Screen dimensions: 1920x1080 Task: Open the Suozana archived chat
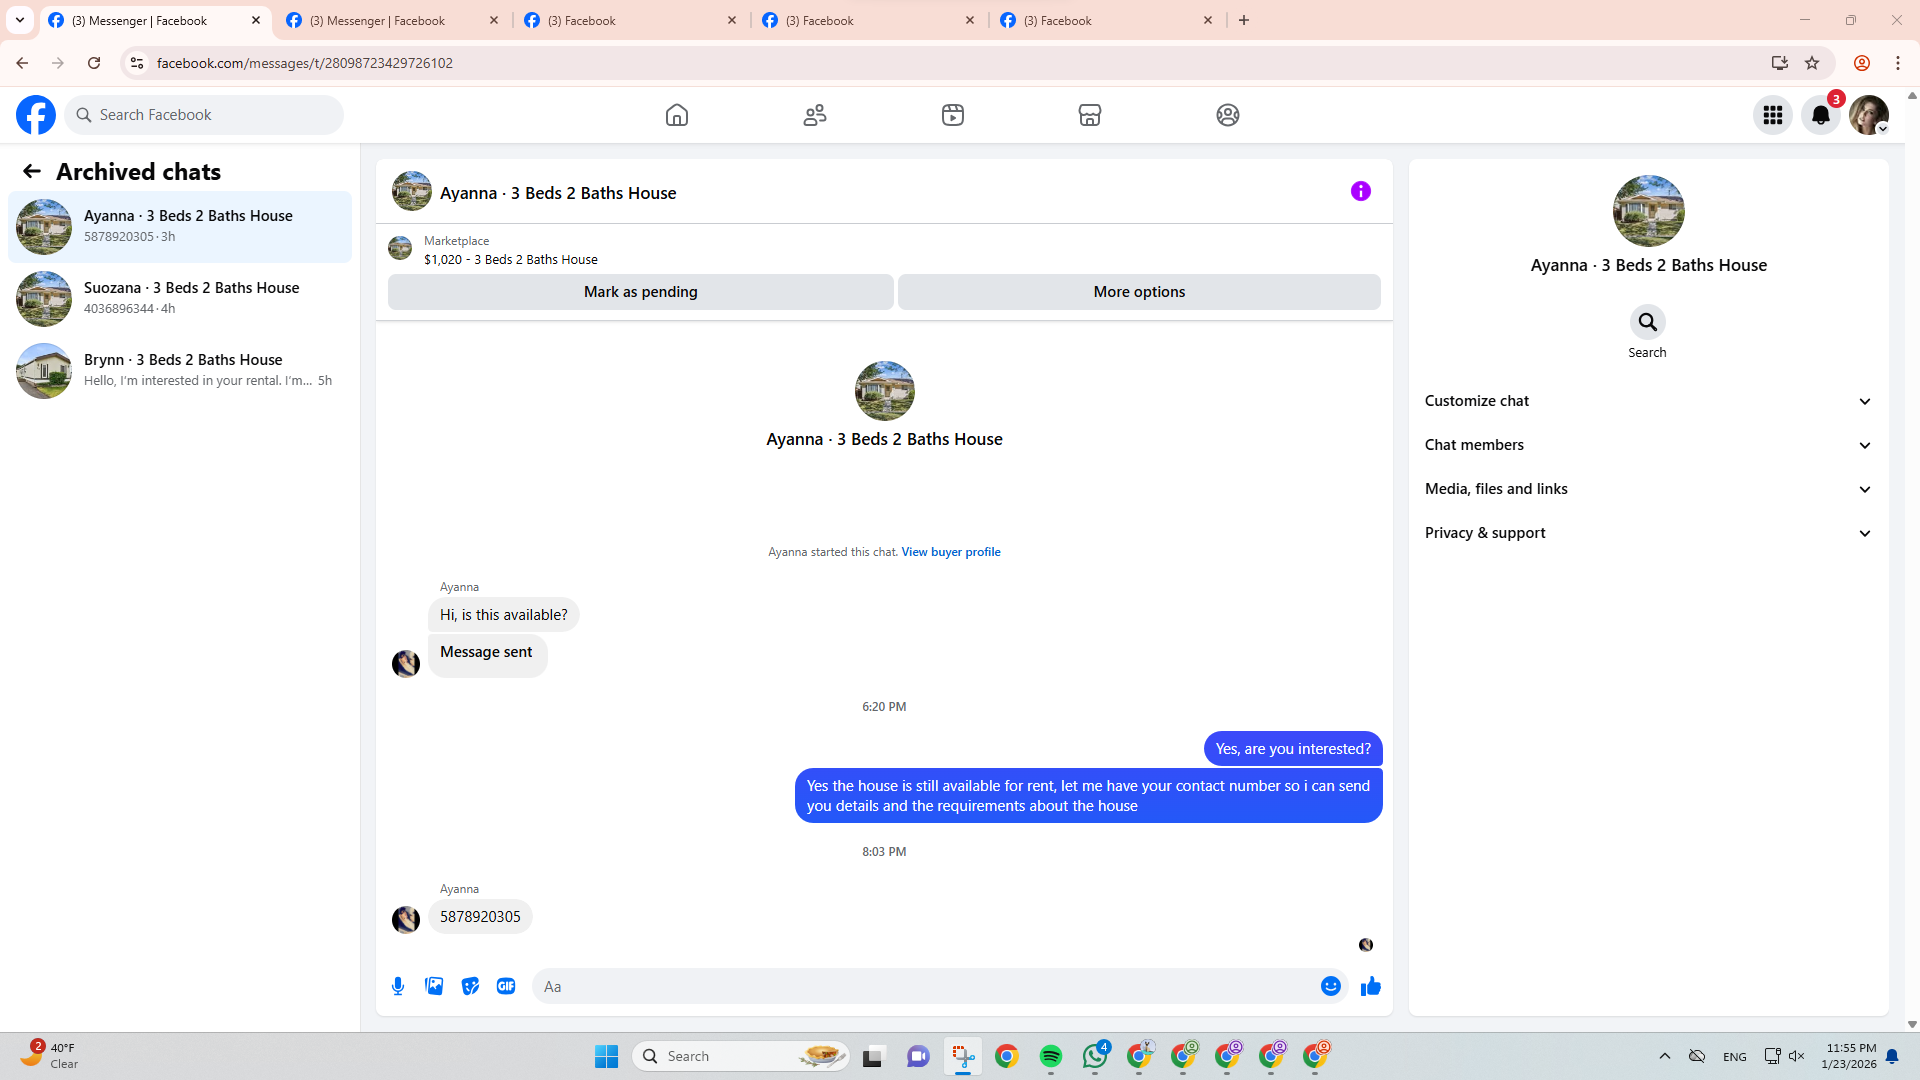tap(180, 298)
